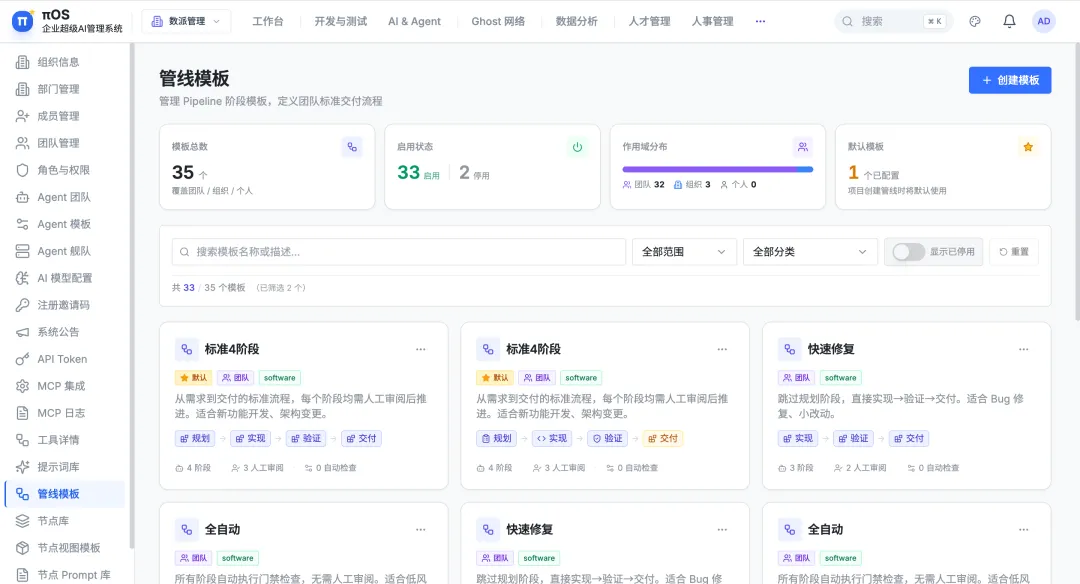
Task: Toggle the 显示已停用 switch
Action: coord(908,252)
